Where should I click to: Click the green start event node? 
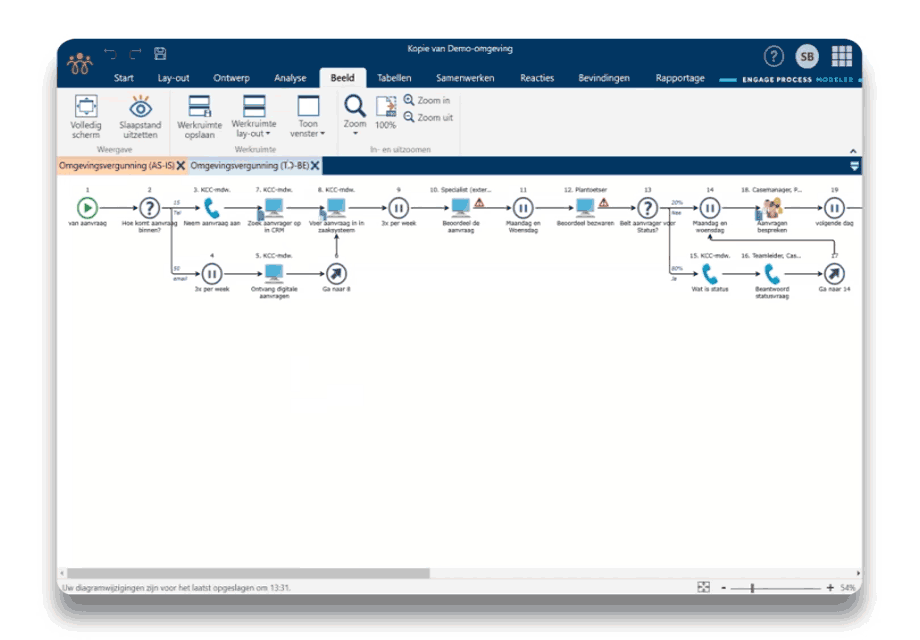click(x=87, y=207)
